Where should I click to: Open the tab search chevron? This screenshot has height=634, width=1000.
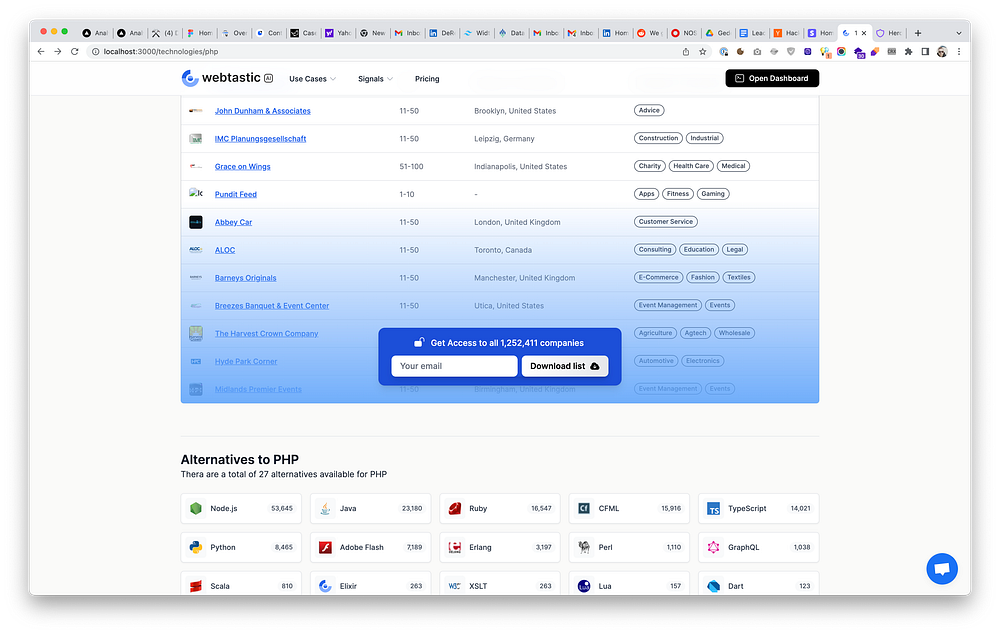(959, 33)
